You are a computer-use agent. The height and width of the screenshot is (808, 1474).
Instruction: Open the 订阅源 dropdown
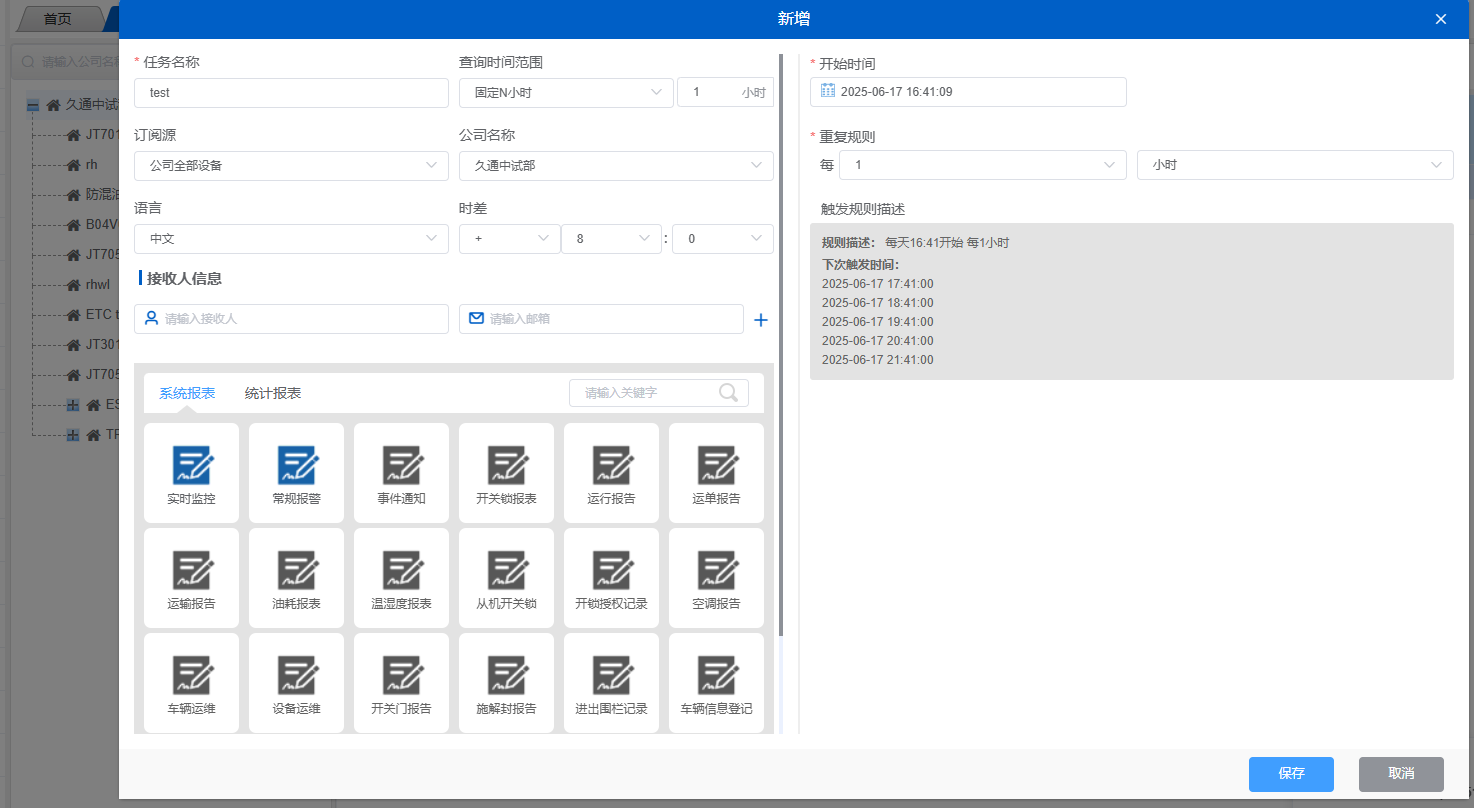pyautogui.click(x=291, y=165)
